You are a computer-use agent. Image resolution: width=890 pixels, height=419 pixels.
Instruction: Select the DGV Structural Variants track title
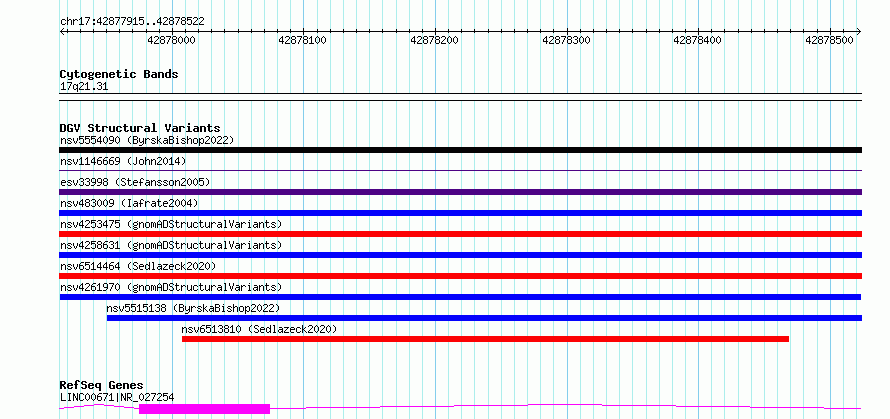[140, 128]
